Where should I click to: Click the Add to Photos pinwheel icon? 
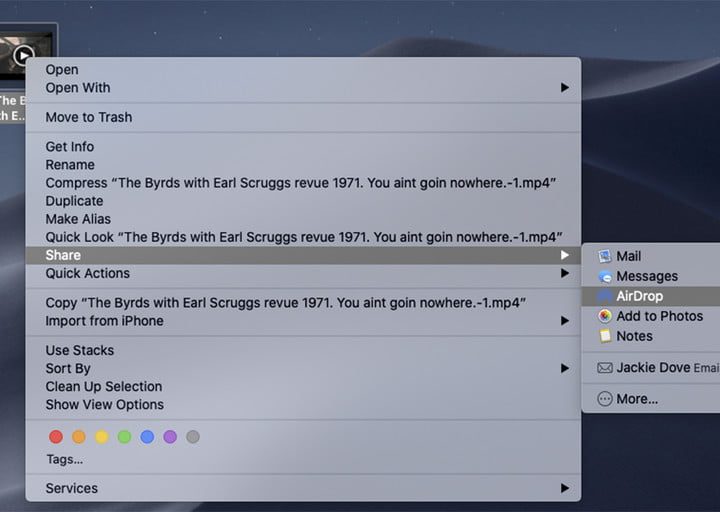[604, 316]
